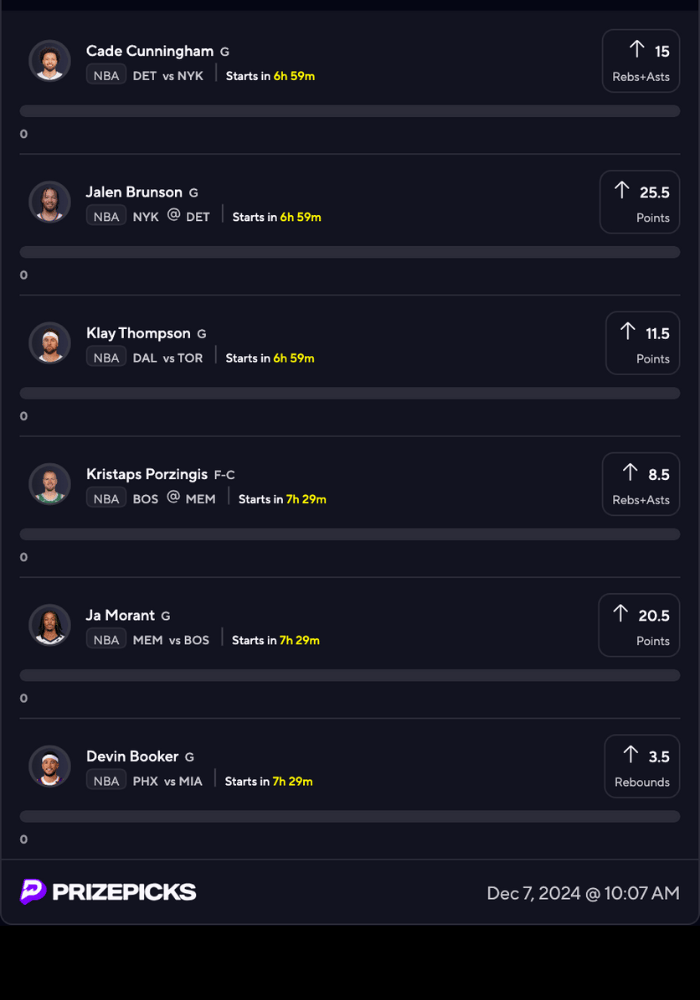The image size is (700, 1000).
Task: Open the Kristaps Porzingis player name
Action: (146, 474)
